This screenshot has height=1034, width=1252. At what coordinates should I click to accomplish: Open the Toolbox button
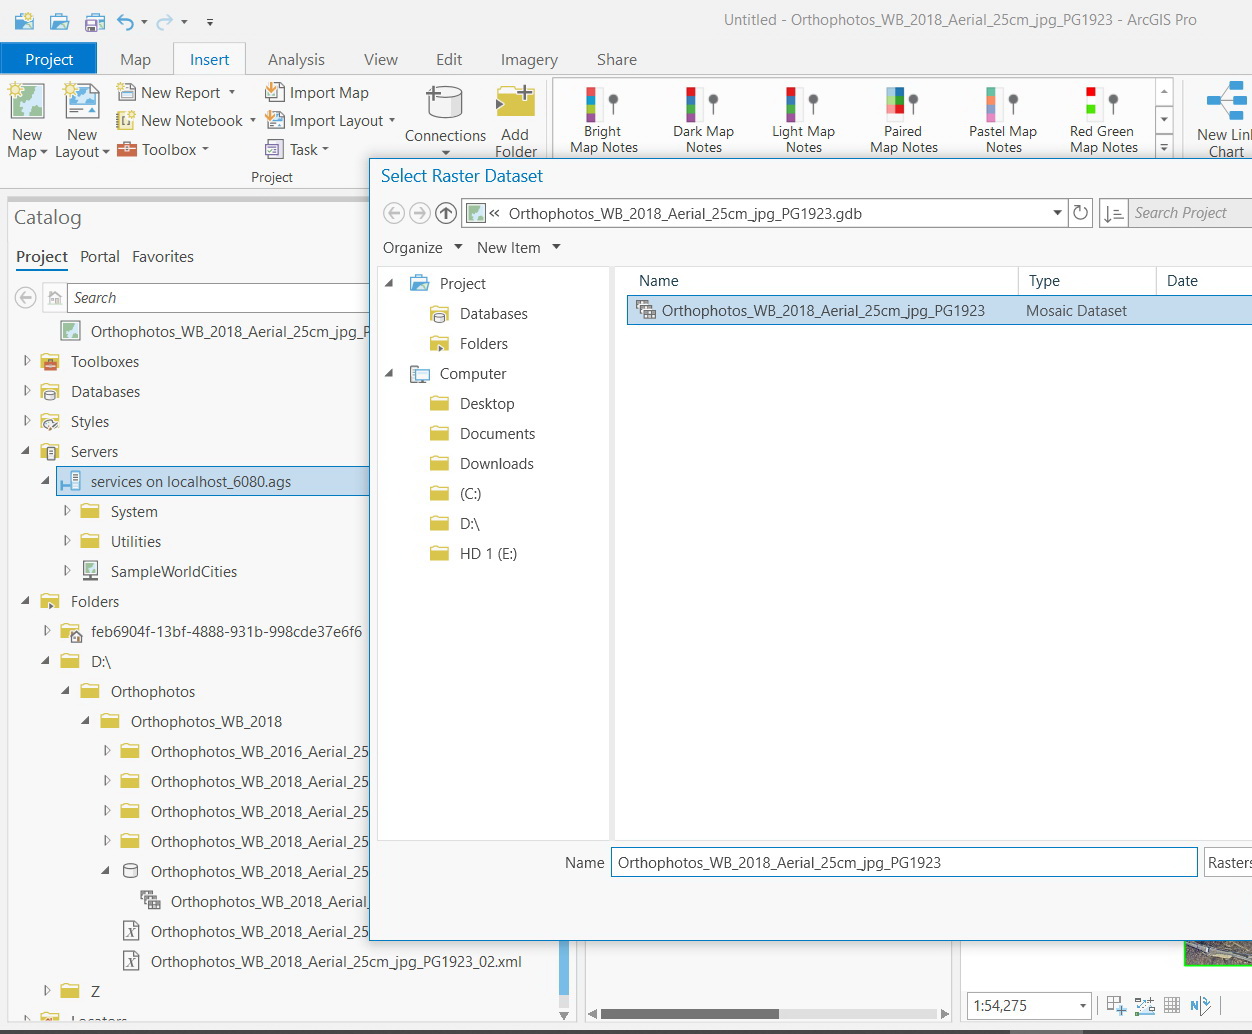tap(162, 149)
